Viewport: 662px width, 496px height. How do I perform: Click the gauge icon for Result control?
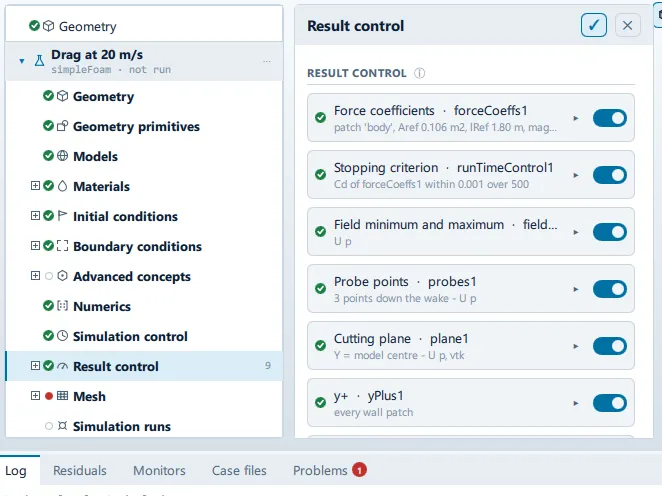click(62, 366)
